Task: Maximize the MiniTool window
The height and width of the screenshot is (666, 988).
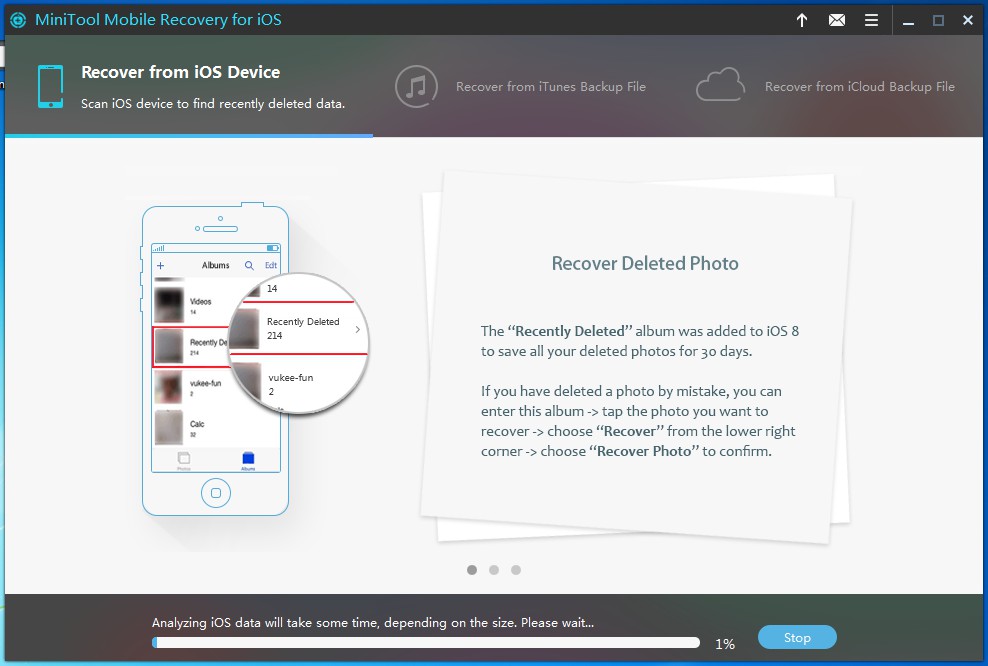Action: pos(938,20)
